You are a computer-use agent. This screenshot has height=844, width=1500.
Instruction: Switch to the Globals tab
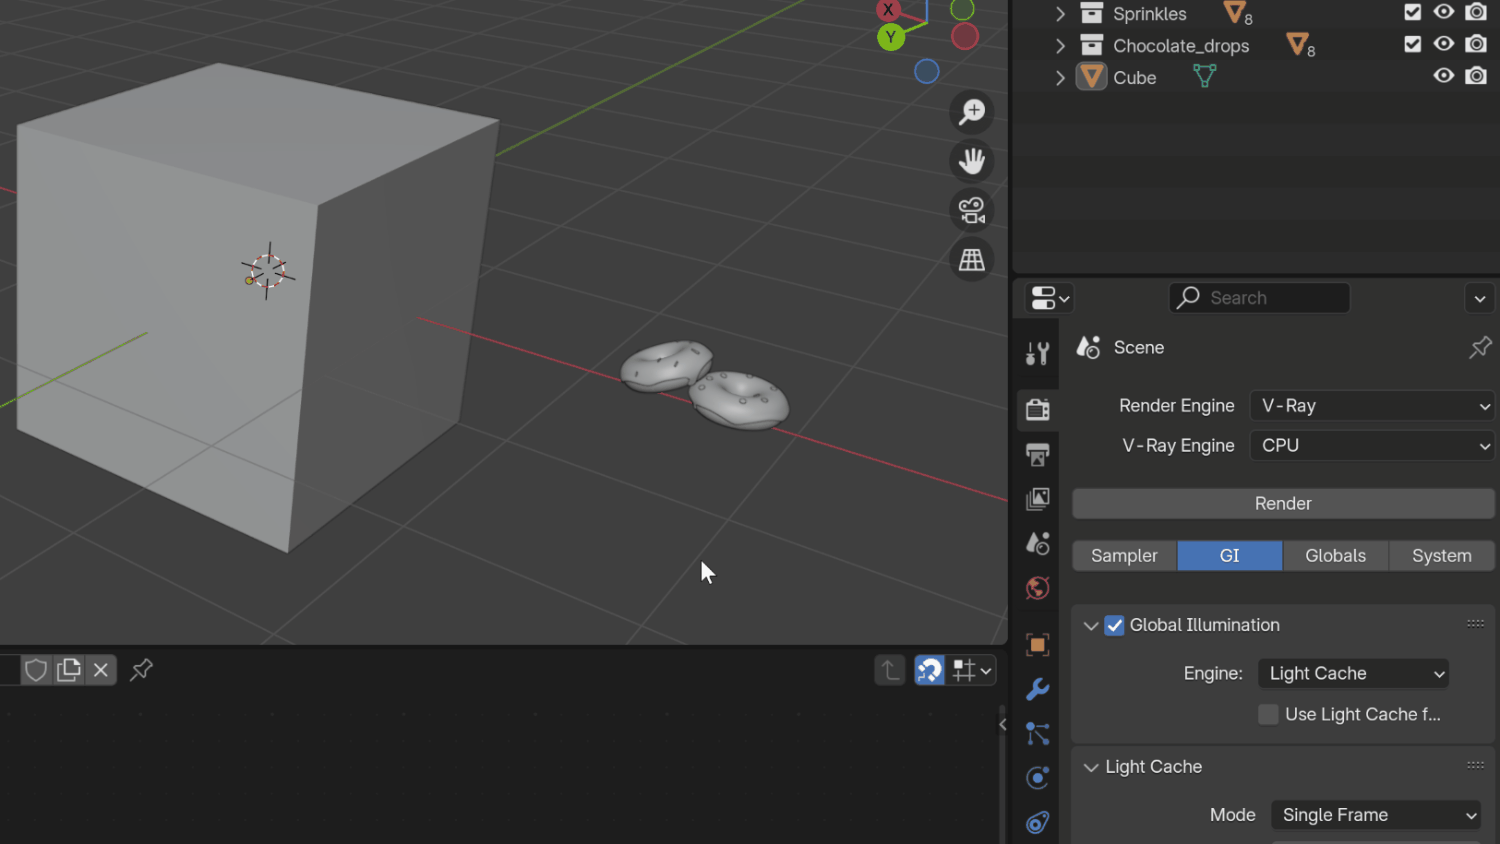coord(1335,556)
